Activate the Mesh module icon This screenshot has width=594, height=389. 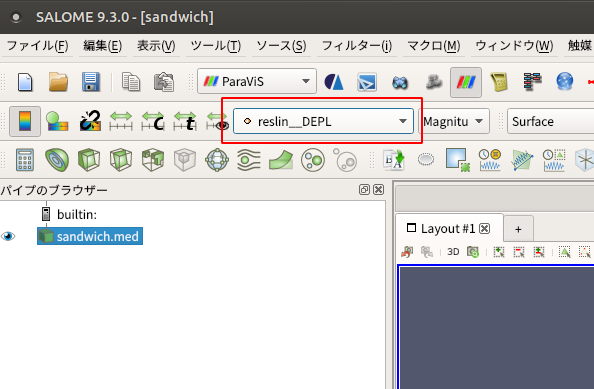(x=400, y=82)
